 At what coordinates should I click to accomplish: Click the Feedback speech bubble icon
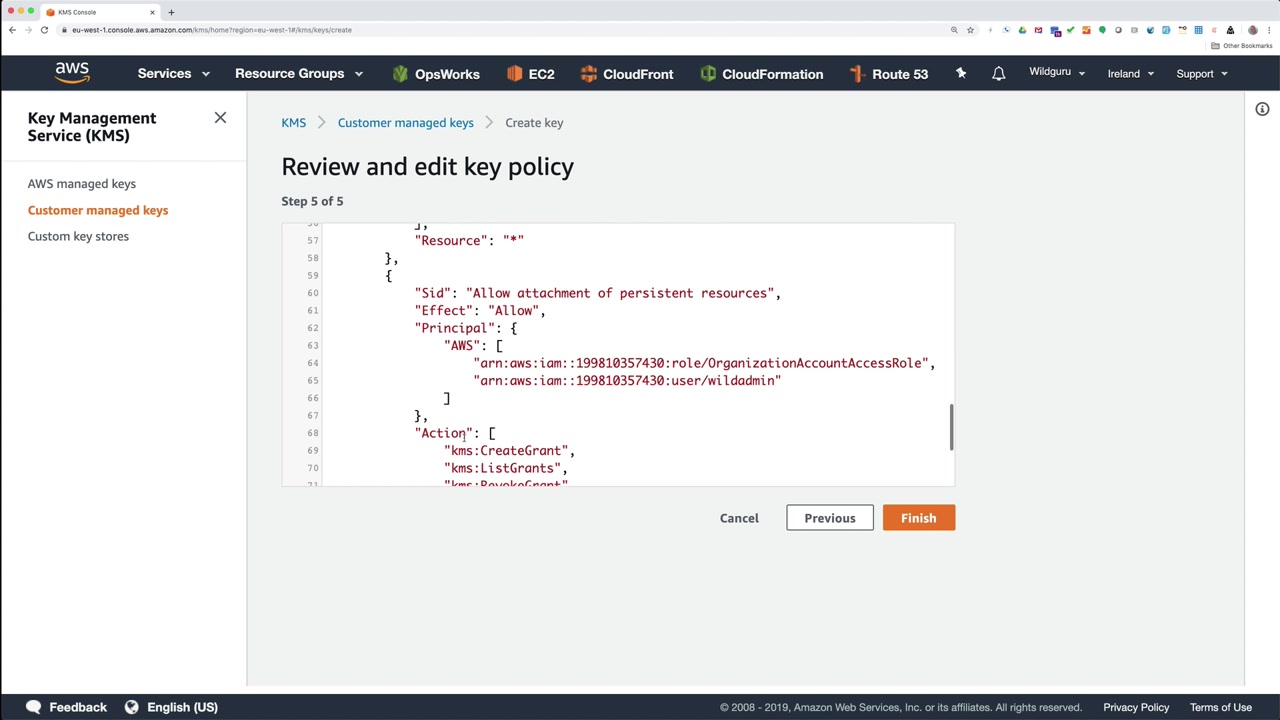point(34,707)
